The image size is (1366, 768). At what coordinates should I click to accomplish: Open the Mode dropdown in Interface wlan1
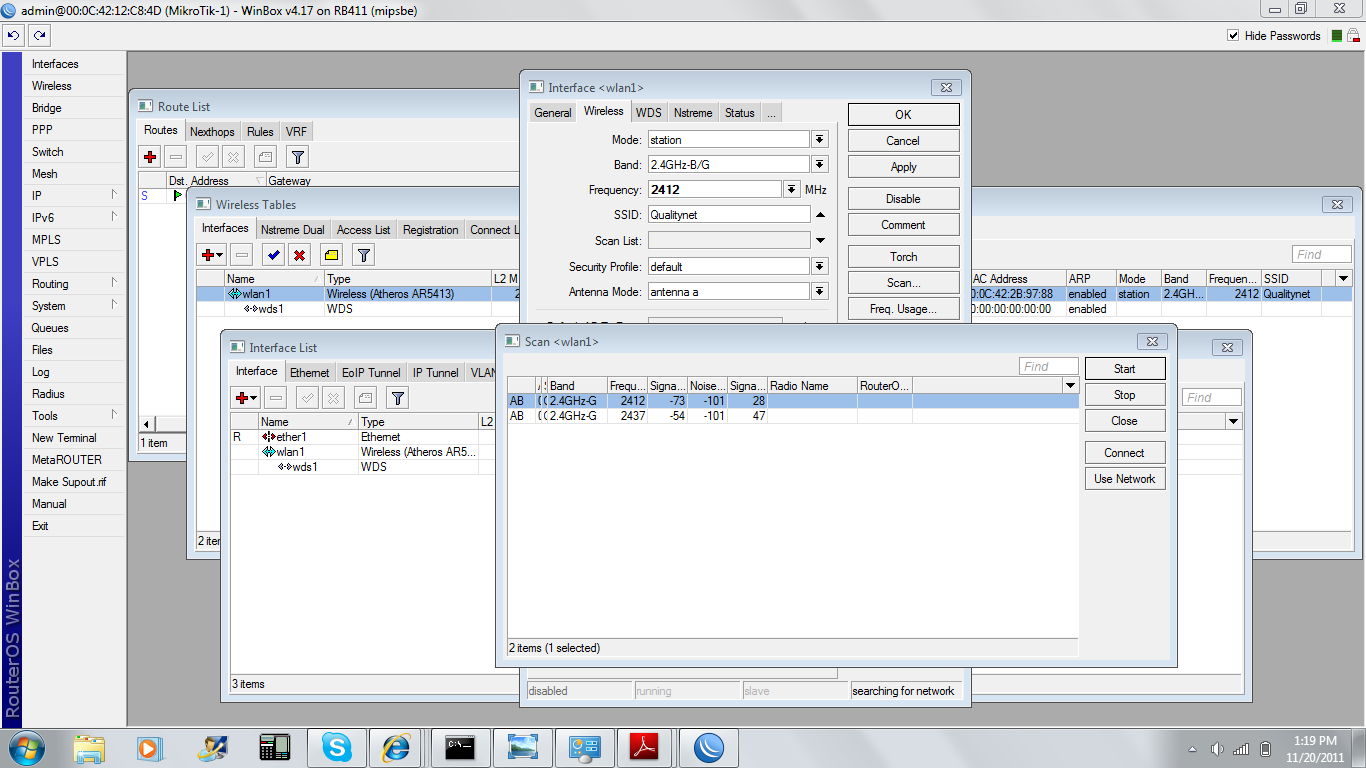tap(820, 139)
